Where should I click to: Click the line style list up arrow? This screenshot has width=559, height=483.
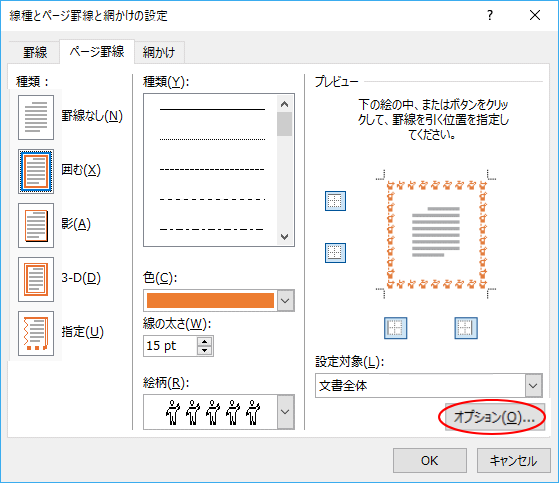(x=284, y=104)
